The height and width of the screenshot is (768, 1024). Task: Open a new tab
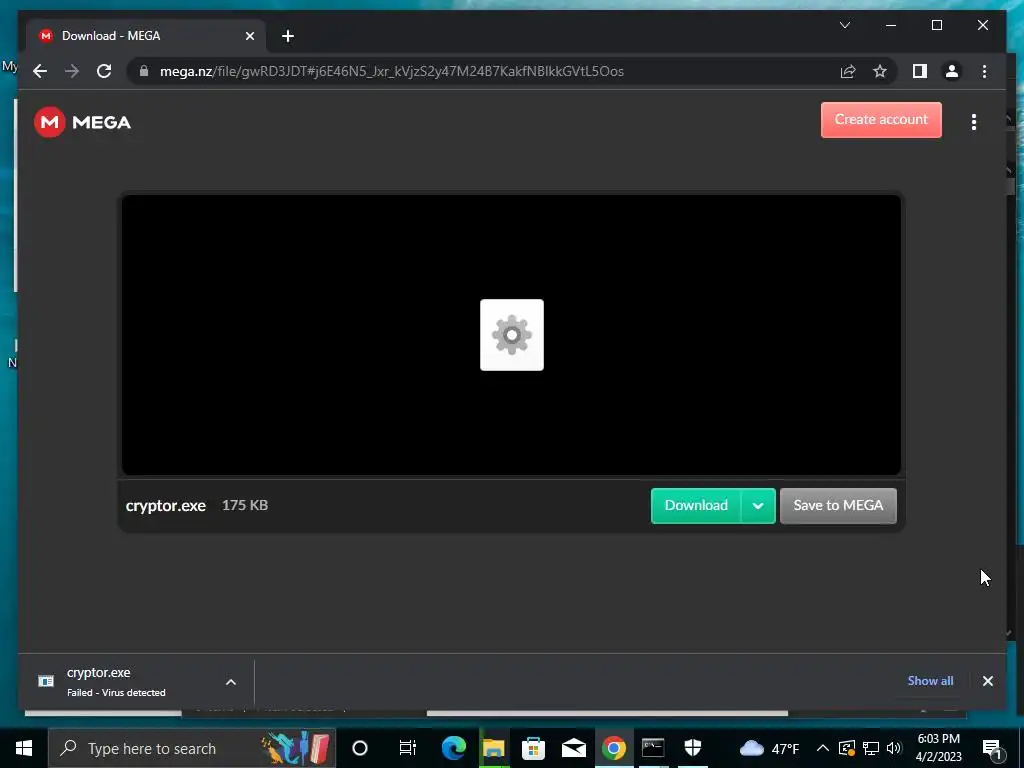(x=287, y=36)
